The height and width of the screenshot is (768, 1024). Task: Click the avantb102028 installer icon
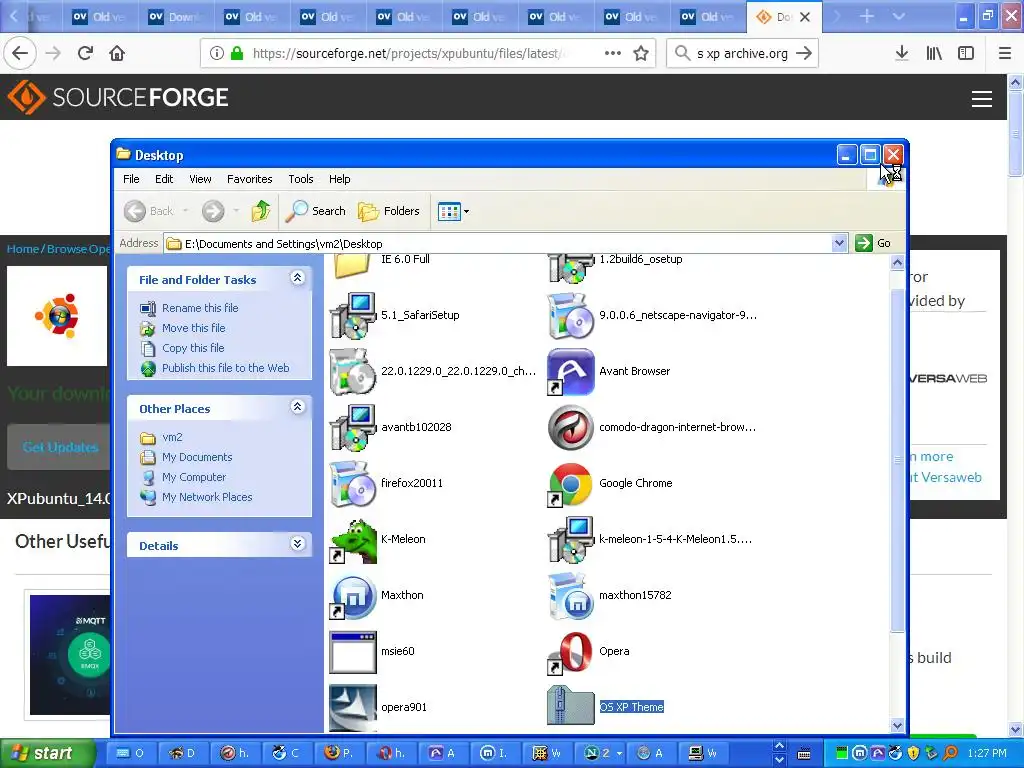353,428
